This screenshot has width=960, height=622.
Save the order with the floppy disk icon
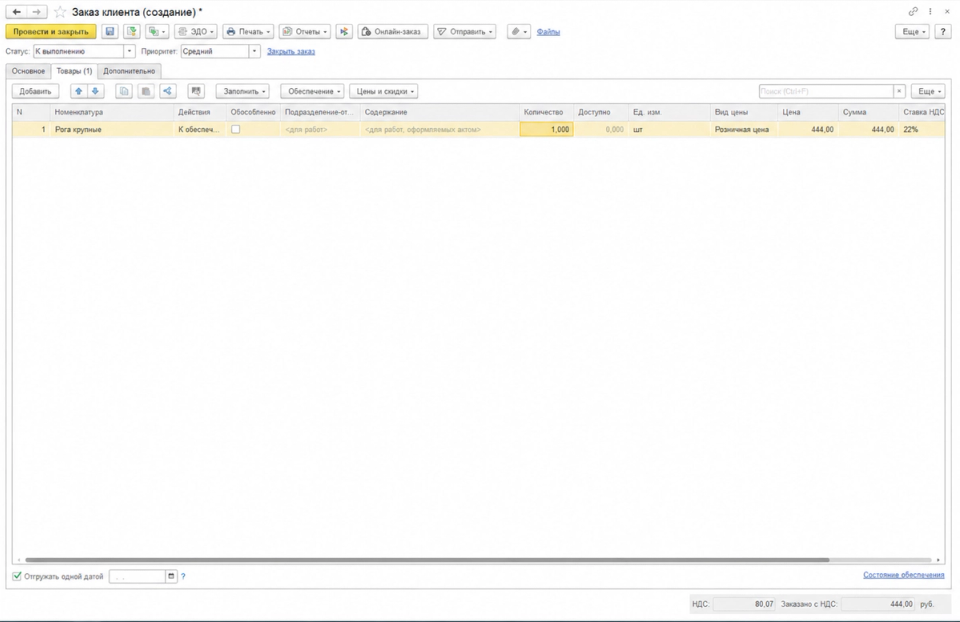tap(110, 31)
